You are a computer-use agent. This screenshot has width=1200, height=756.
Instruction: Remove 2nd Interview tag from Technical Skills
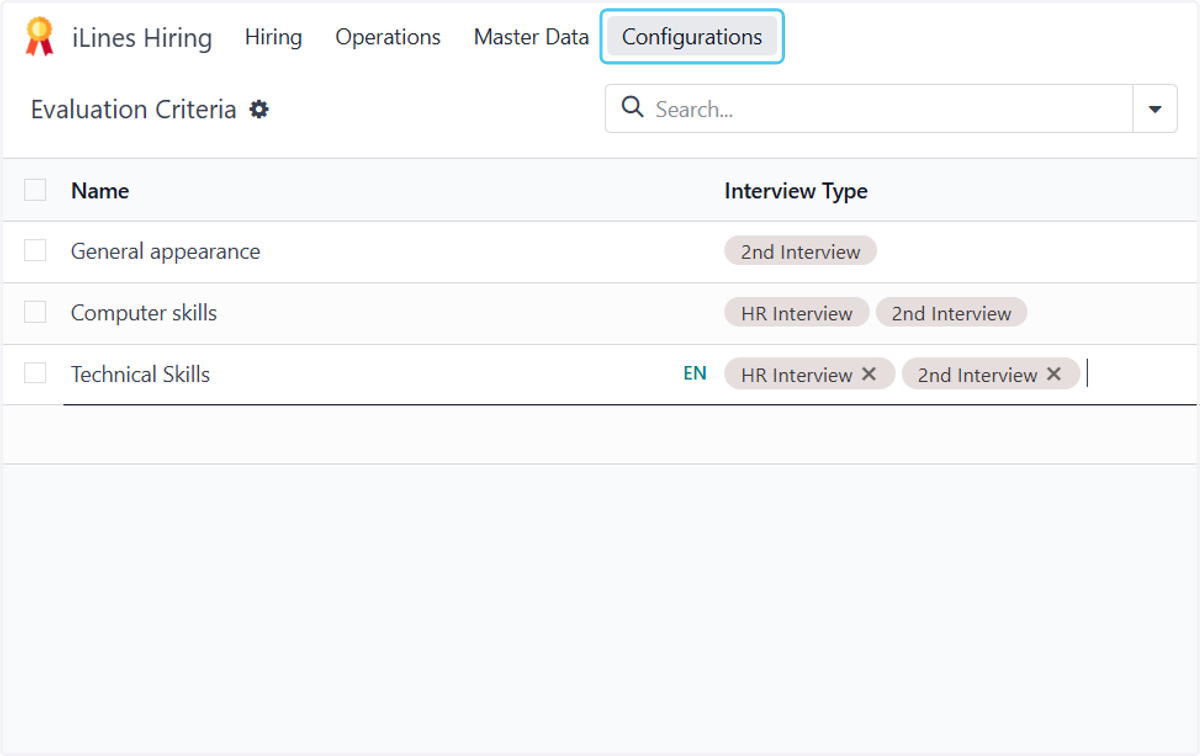tap(1054, 374)
